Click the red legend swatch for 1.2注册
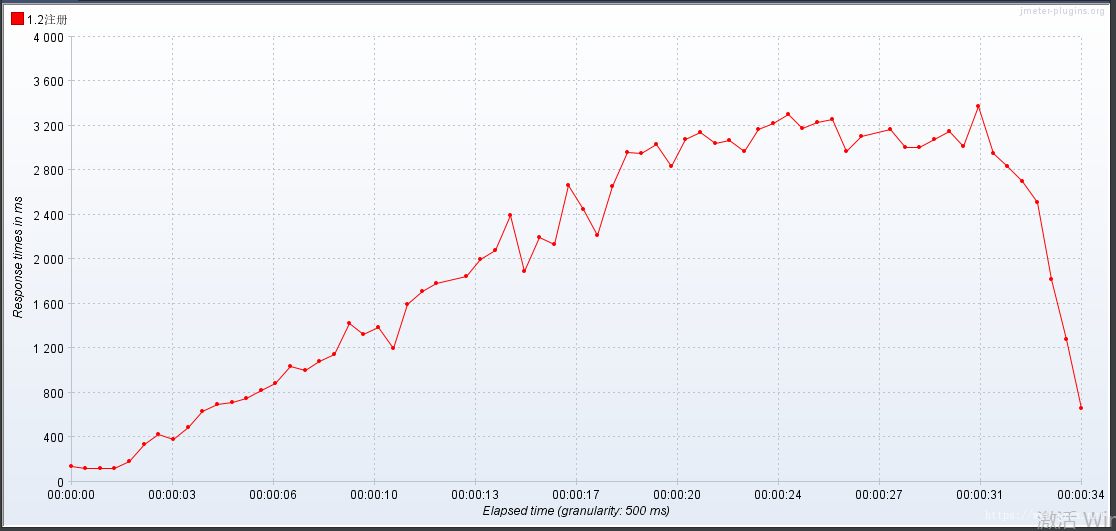 17,19
